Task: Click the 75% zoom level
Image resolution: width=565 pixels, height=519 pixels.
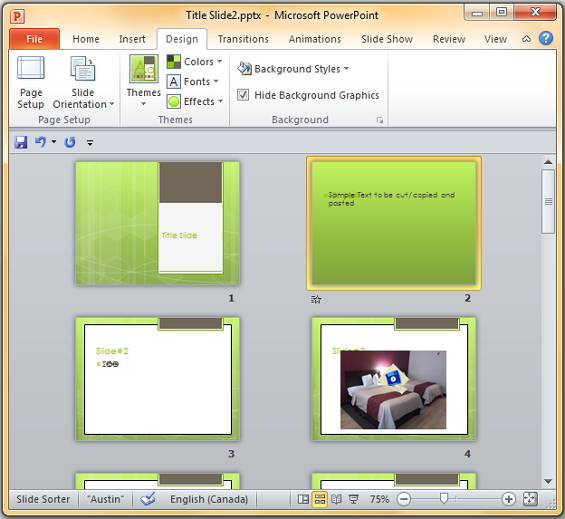Action: (379, 499)
